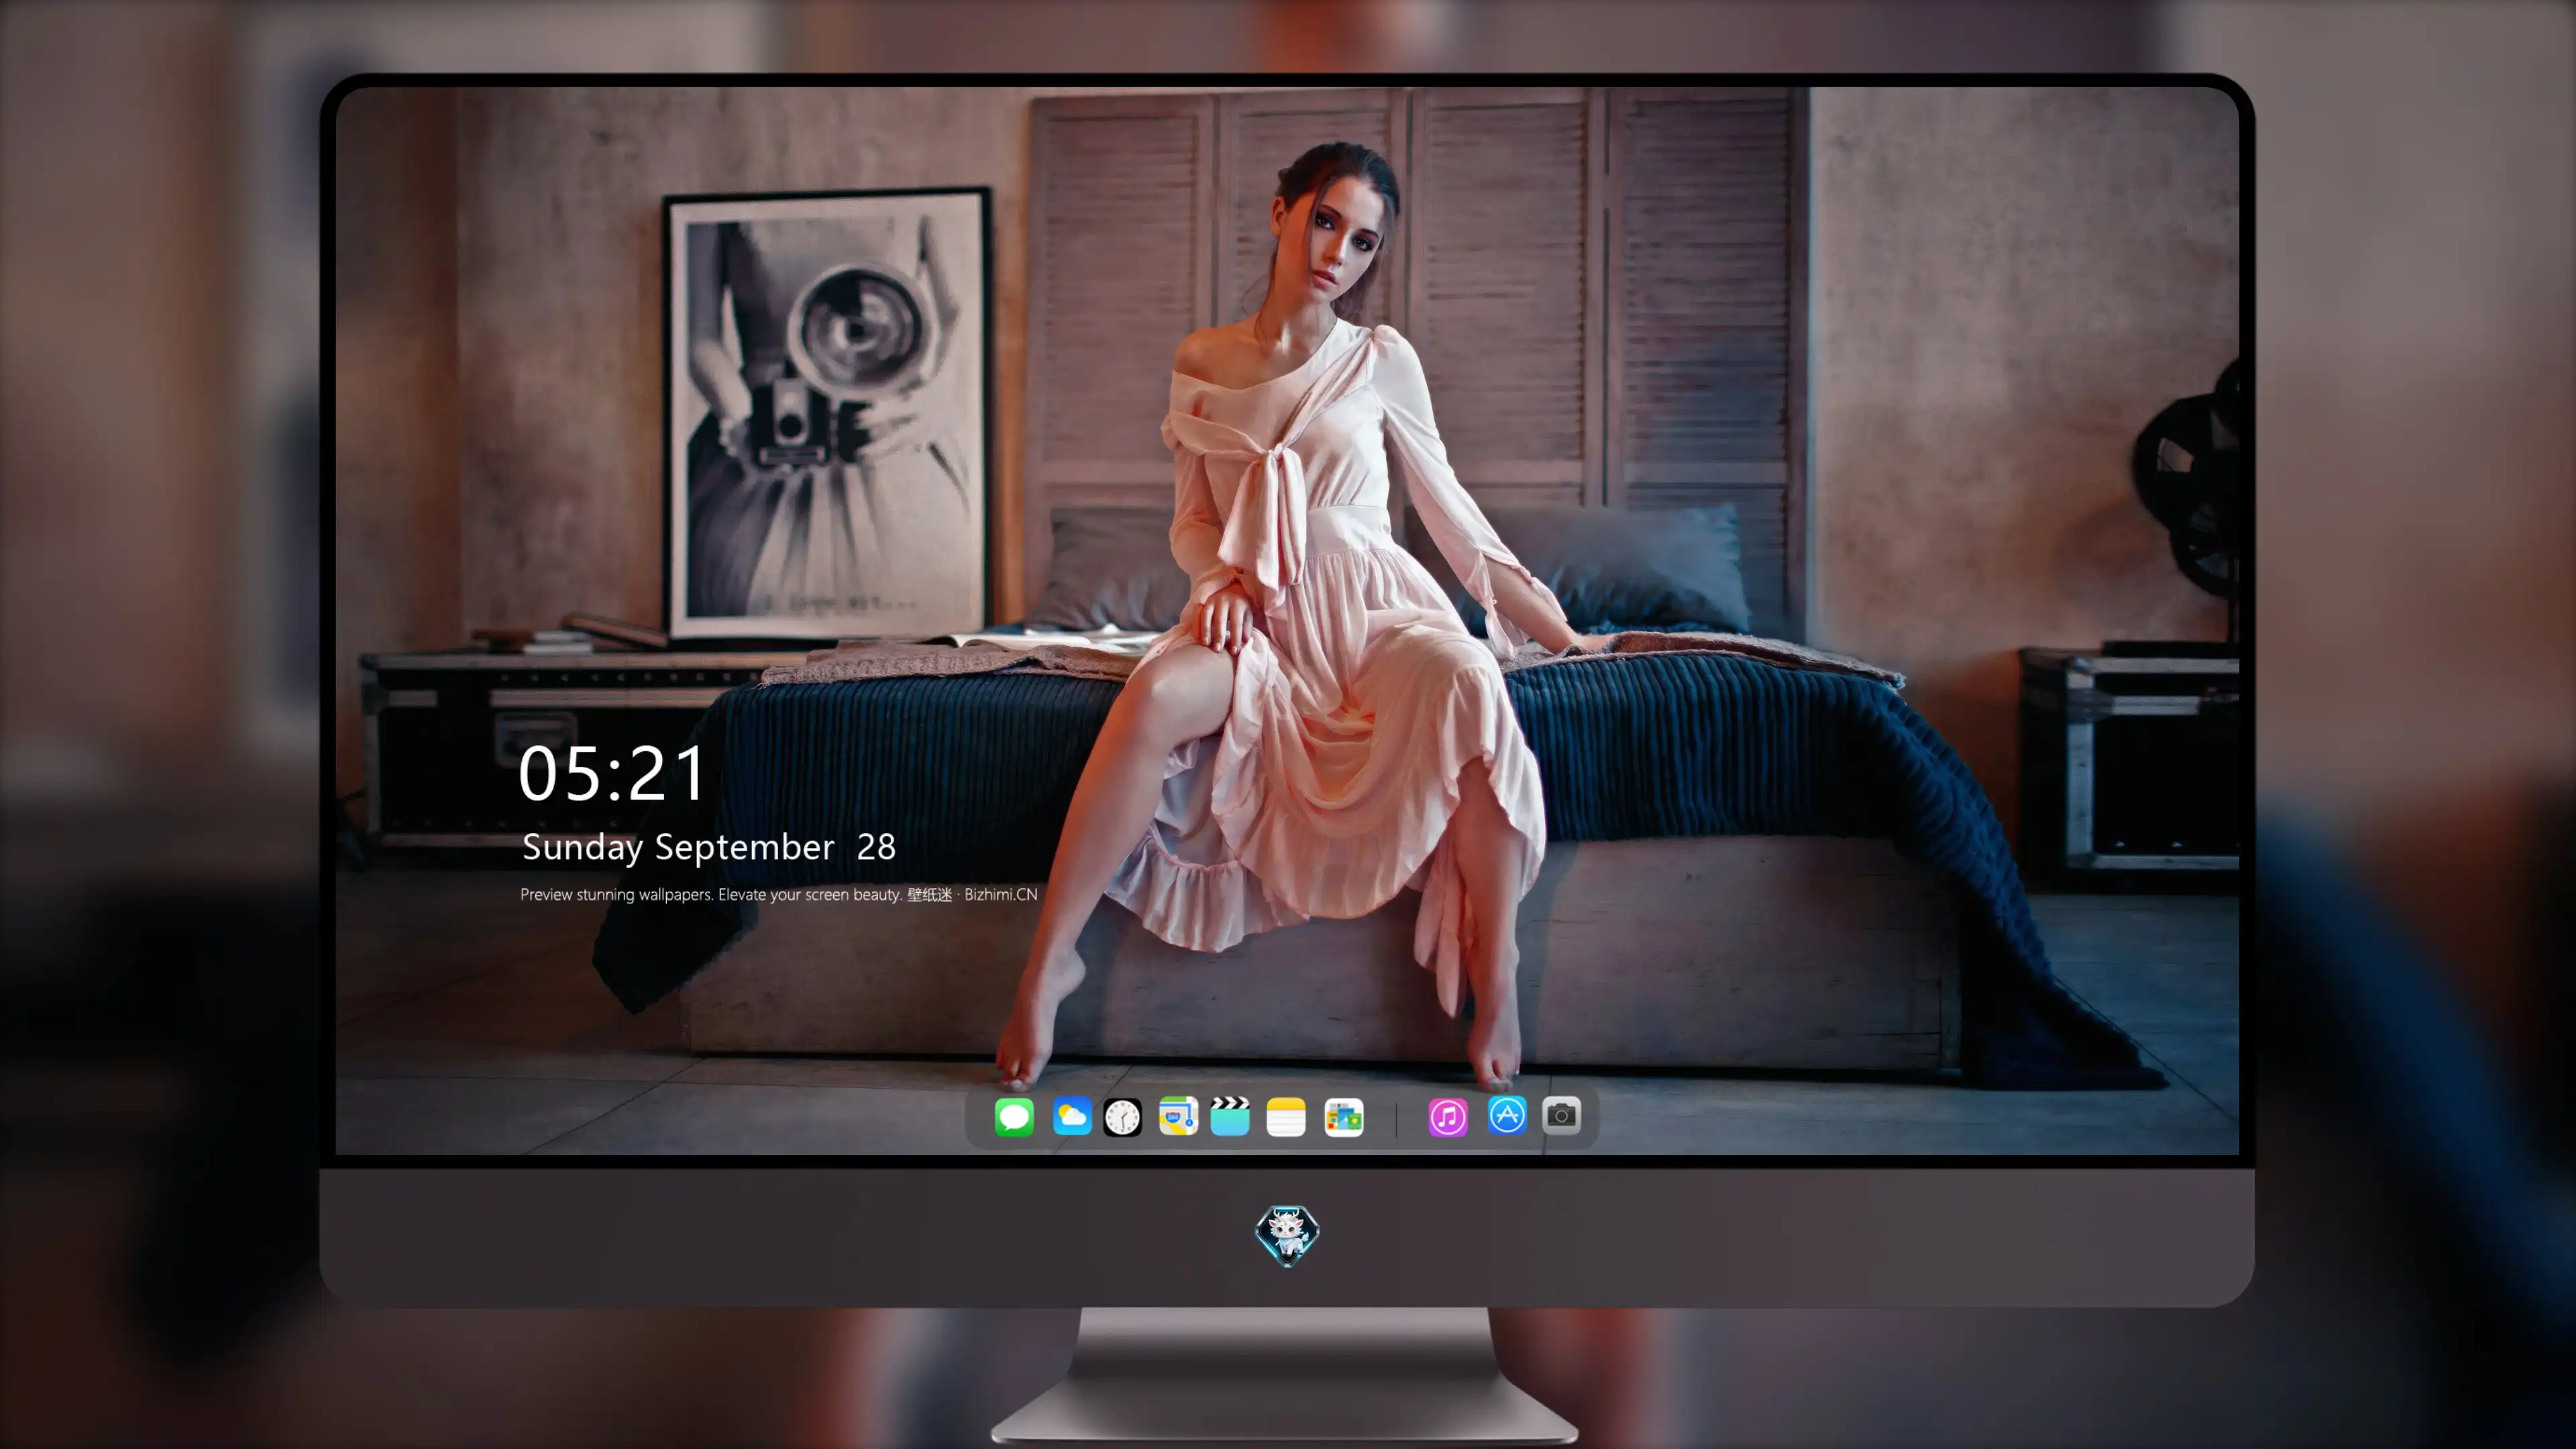This screenshot has width=2576, height=1449.
Task: Open the Notes app in the dock
Action: (1286, 1117)
